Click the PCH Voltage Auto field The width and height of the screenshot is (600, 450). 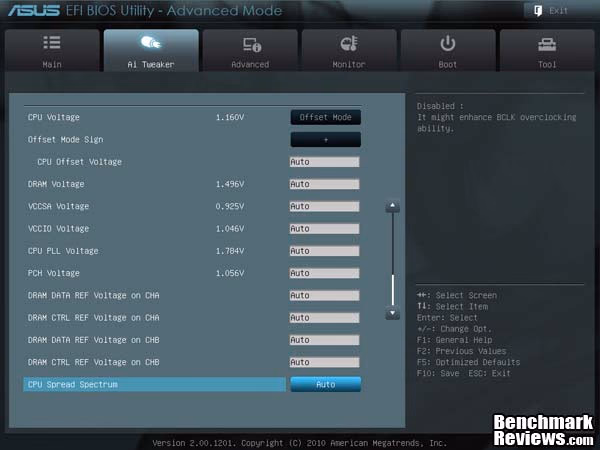324,273
